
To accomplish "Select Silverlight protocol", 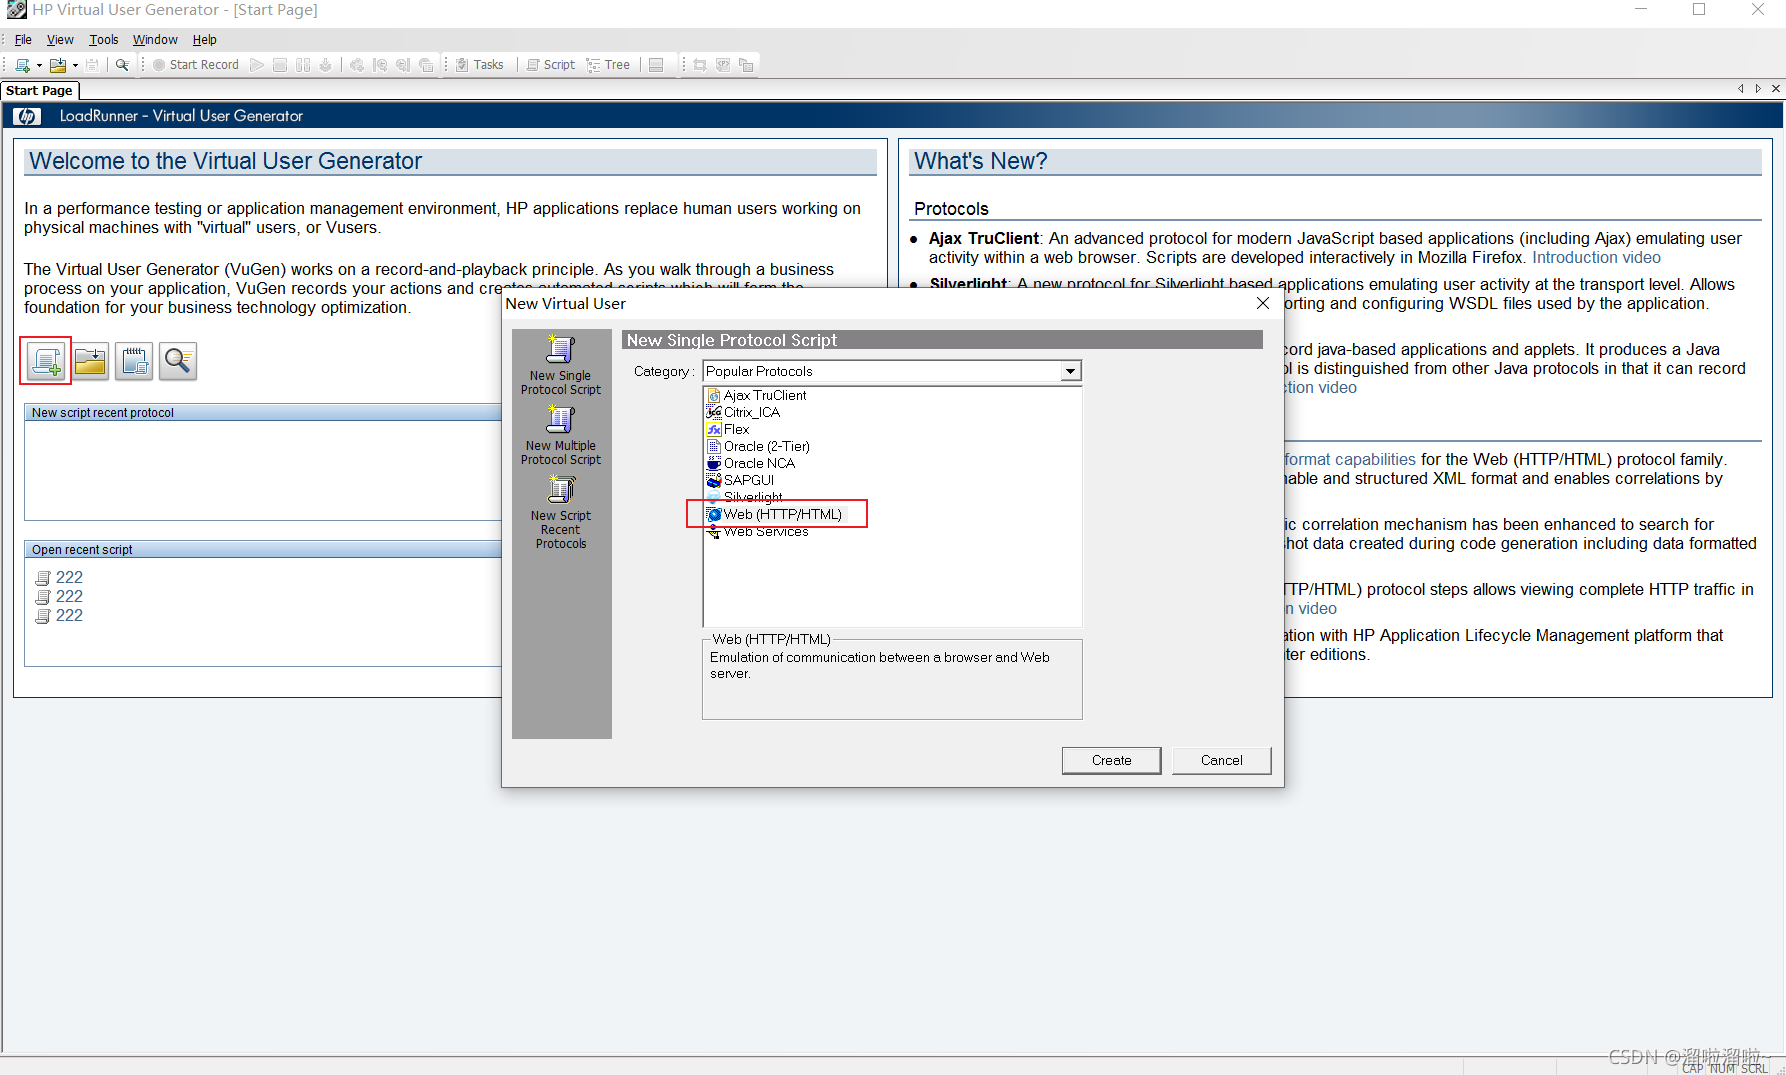I will click(745, 497).
